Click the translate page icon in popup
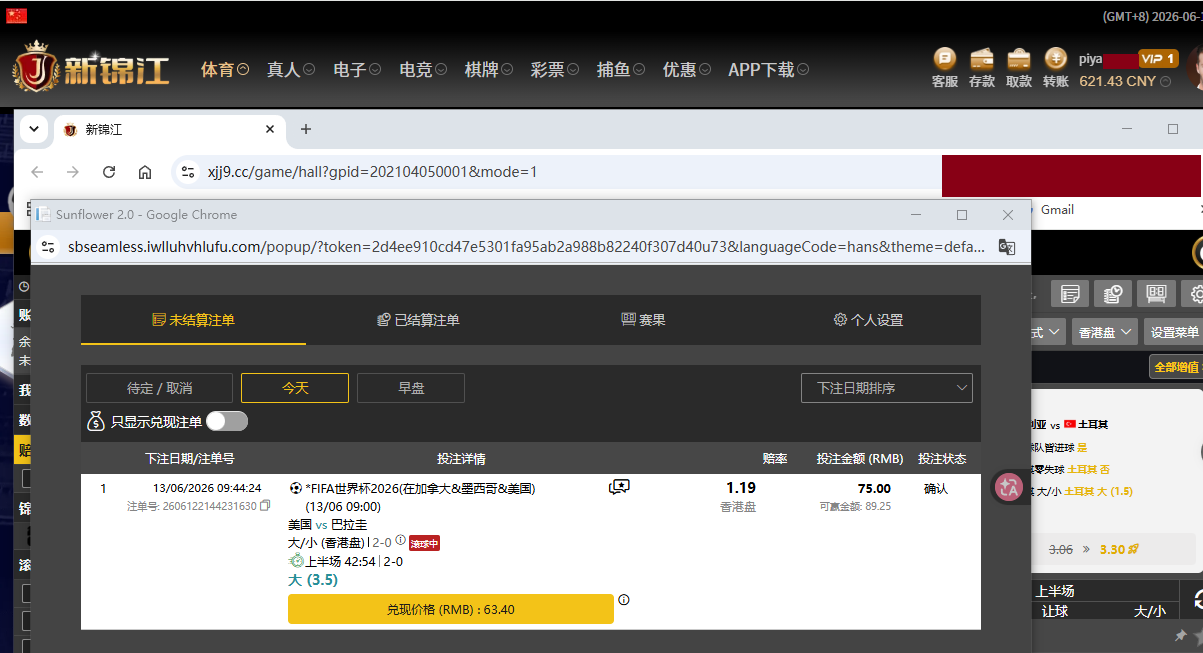The height and width of the screenshot is (653, 1203). pyautogui.click(x=1007, y=247)
